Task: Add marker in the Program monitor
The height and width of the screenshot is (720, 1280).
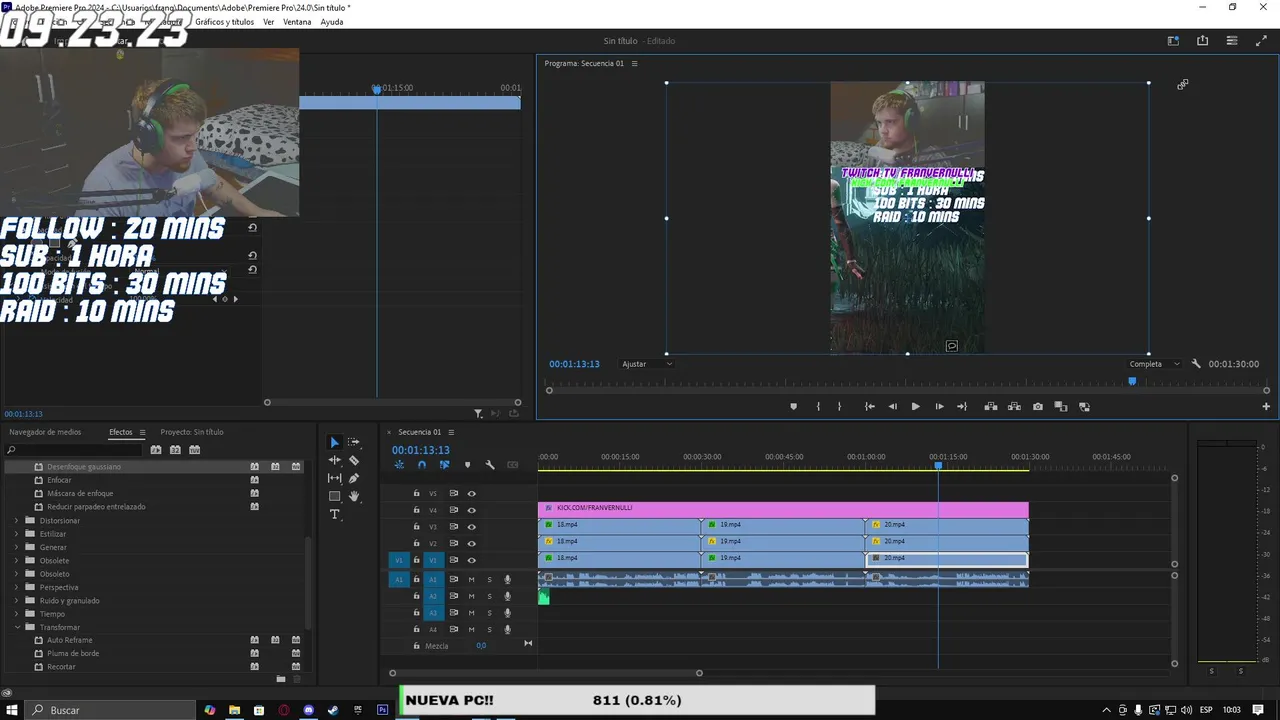Action: pos(794,407)
